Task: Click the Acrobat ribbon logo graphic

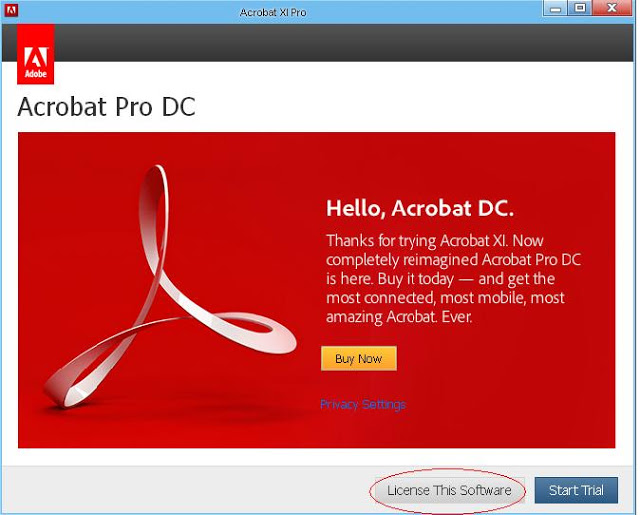Action: 169,286
